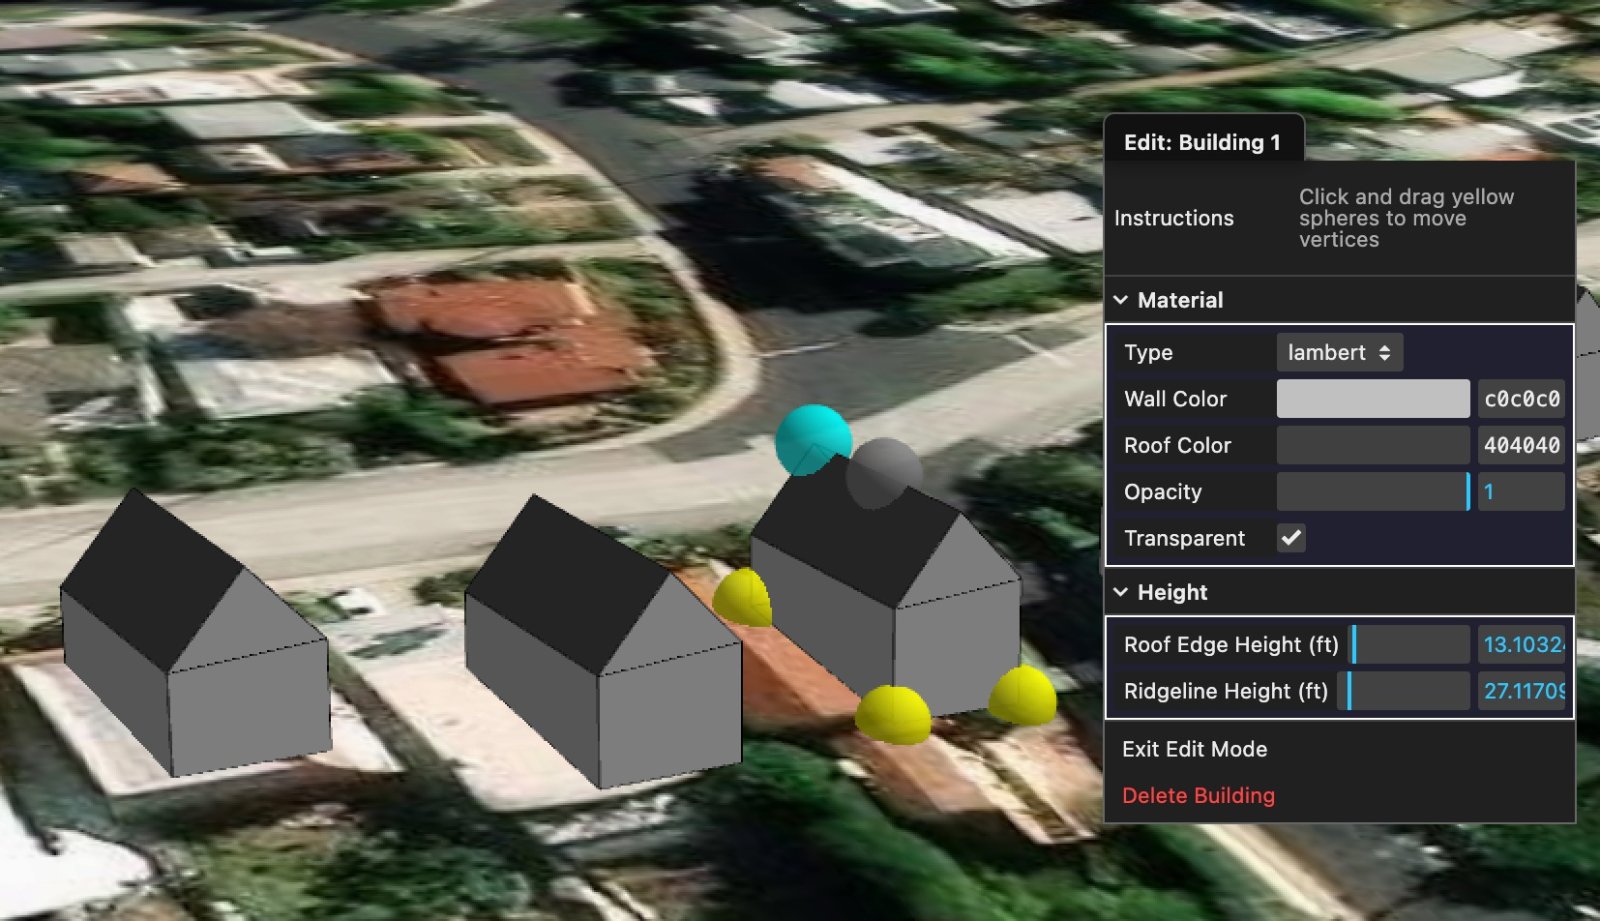Open the Wall Color swatch
Image resolution: width=1600 pixels, height=921 pixels.
(1372, 399)
